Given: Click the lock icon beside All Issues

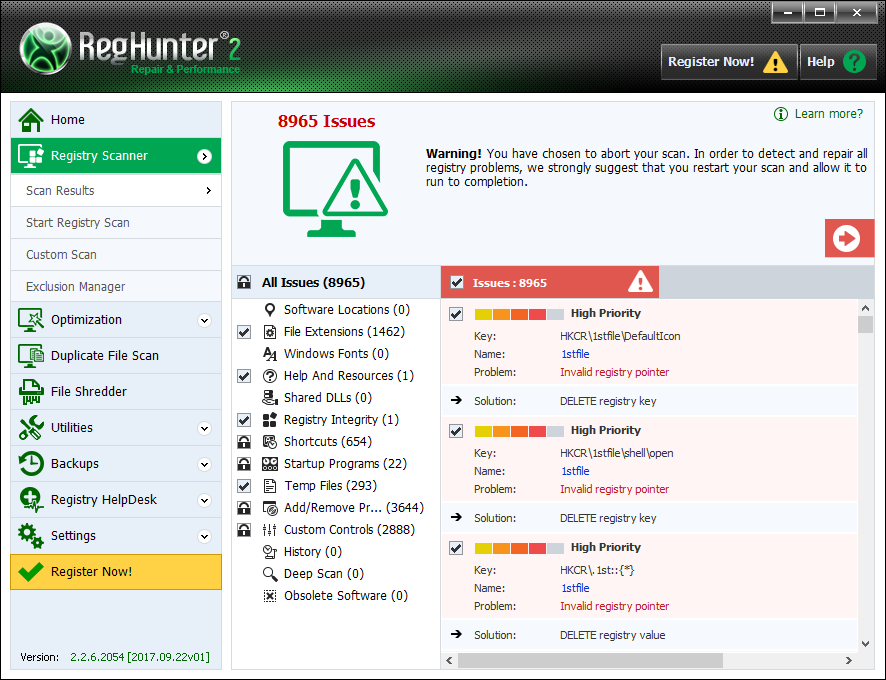Looking at the screenshot, I should click(x=244, y=282).
